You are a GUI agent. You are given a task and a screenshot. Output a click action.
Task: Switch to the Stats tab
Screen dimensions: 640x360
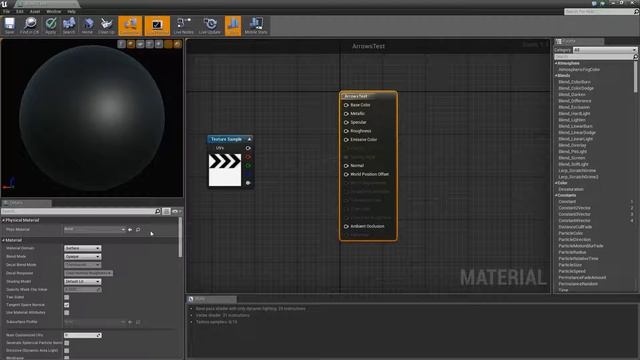coord(211,299)
